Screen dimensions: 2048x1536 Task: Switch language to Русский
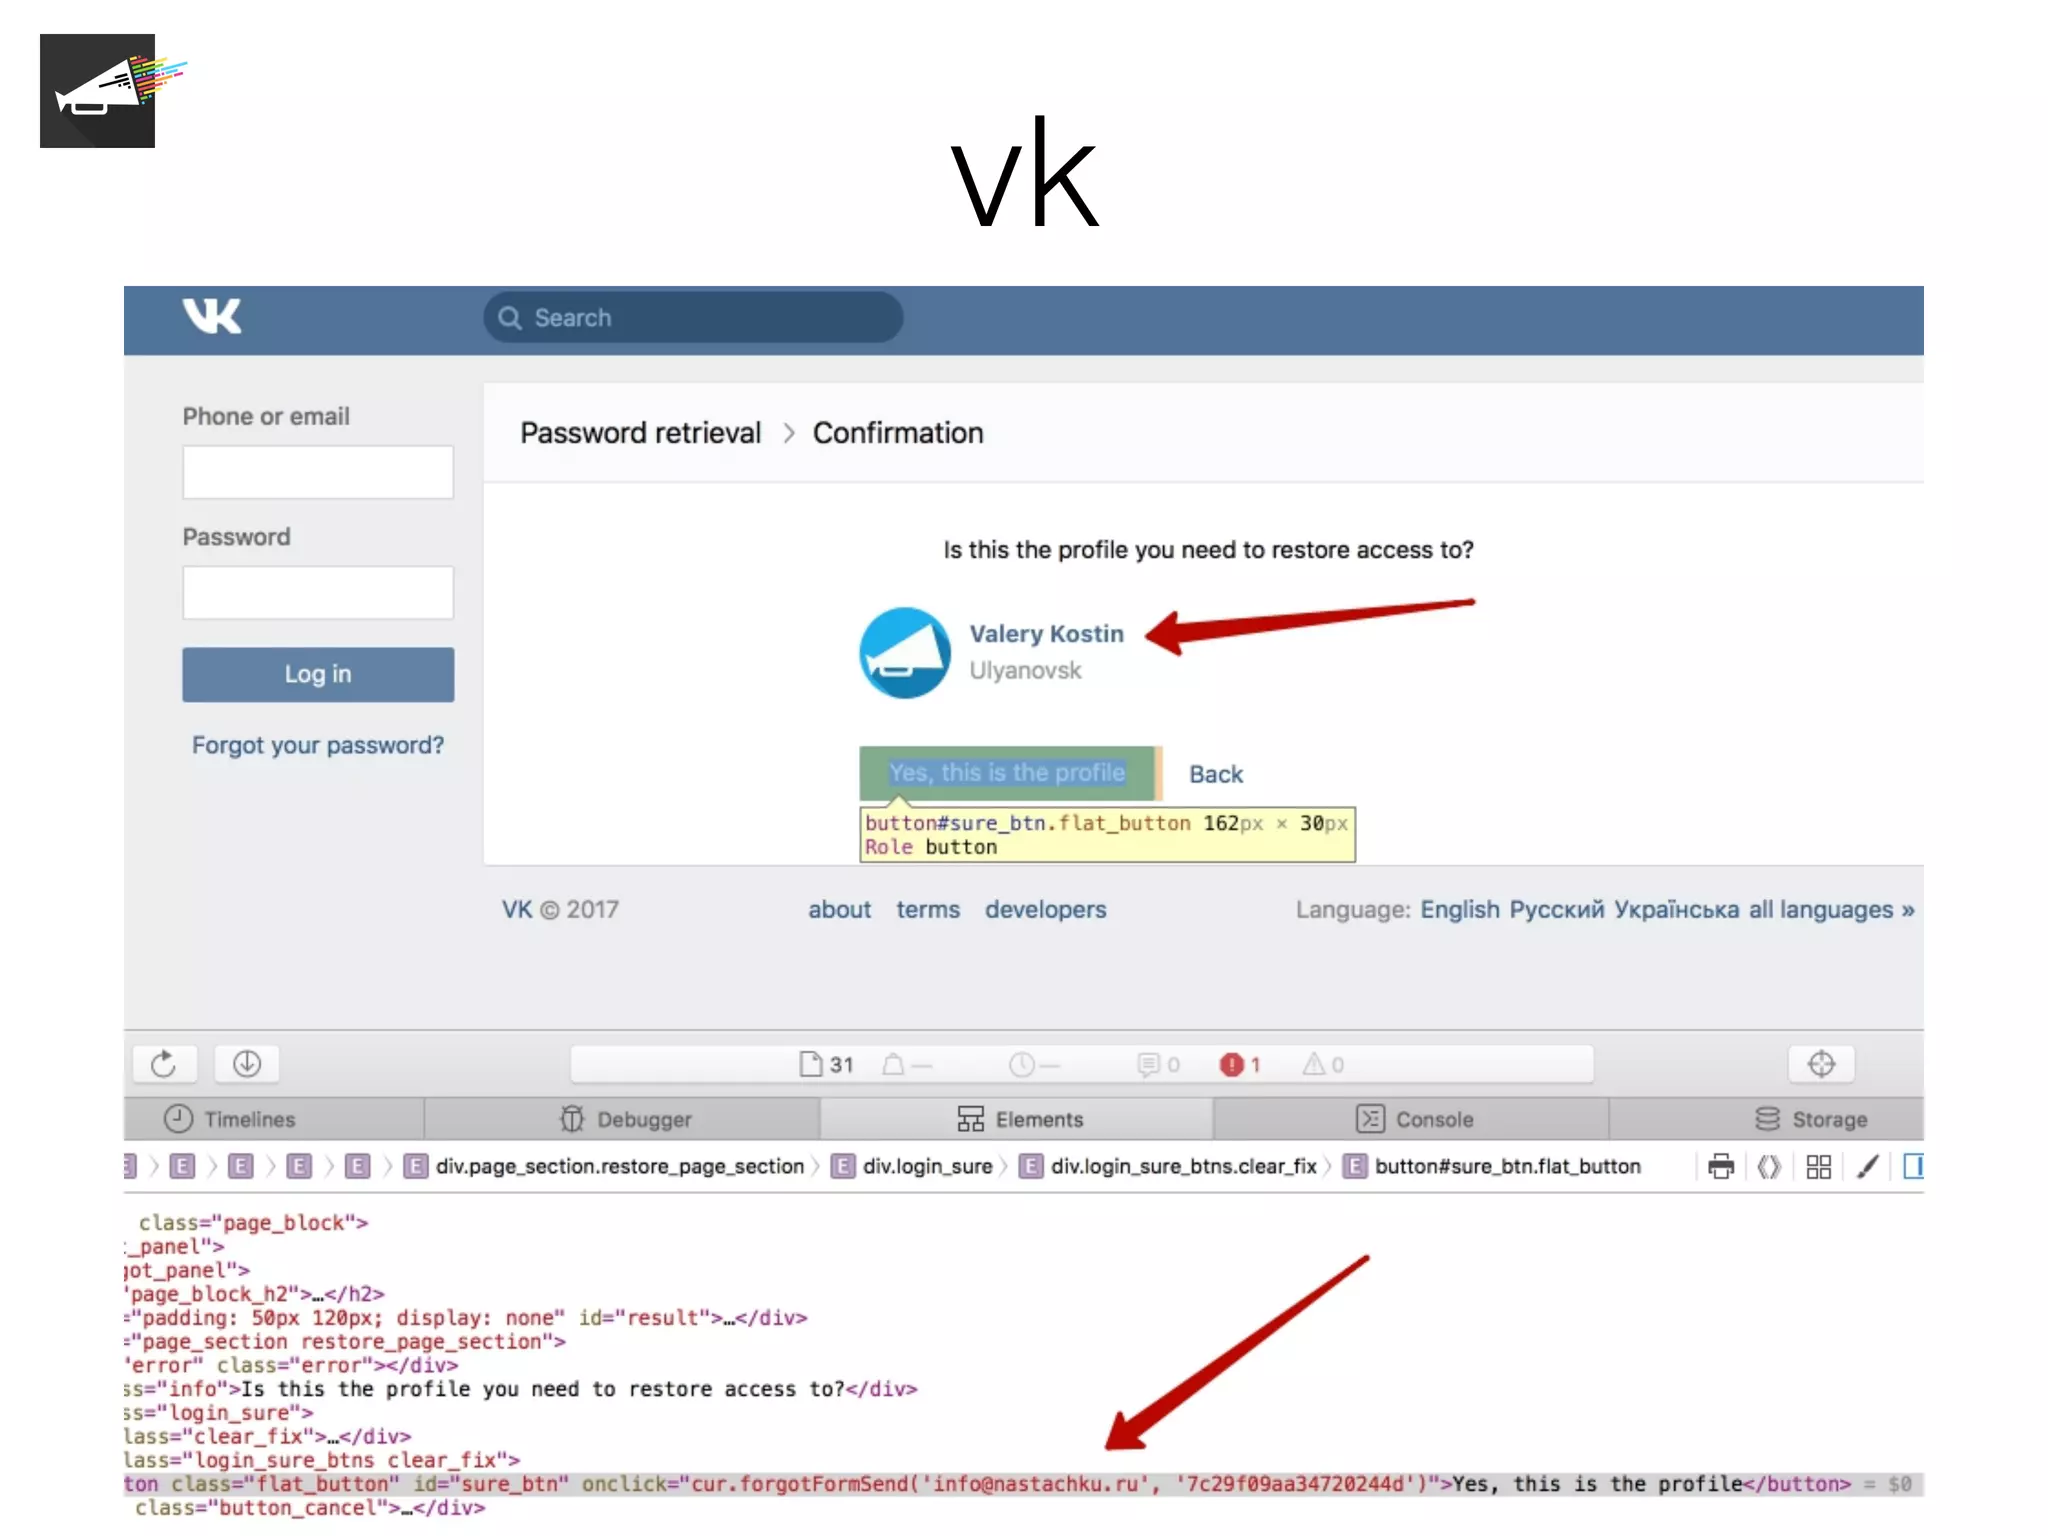pos(1557,910)
